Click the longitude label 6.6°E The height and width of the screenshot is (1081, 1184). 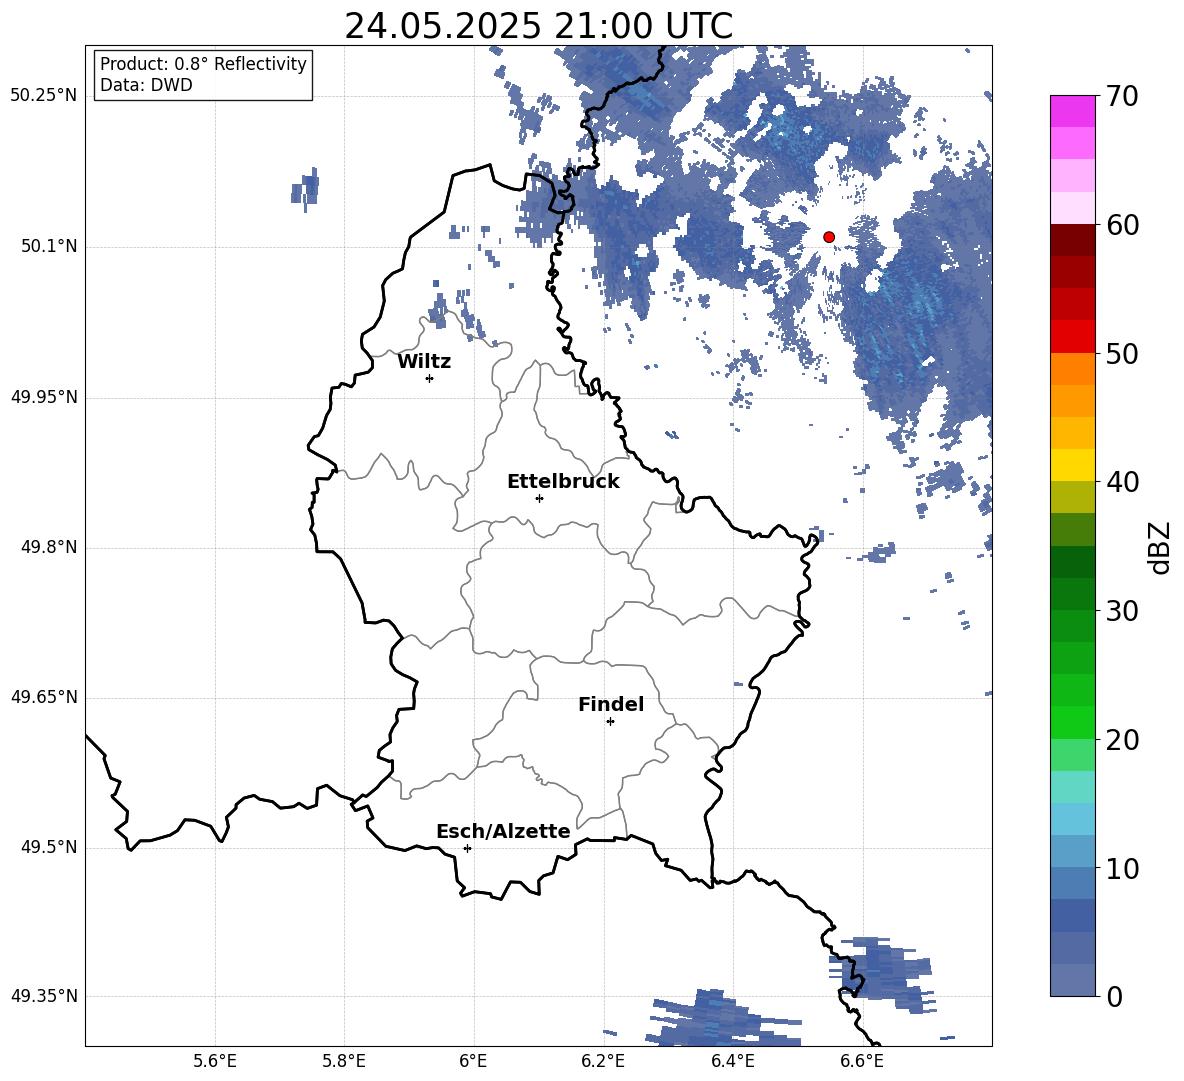pyautogui.click(x=862, y=1061)
